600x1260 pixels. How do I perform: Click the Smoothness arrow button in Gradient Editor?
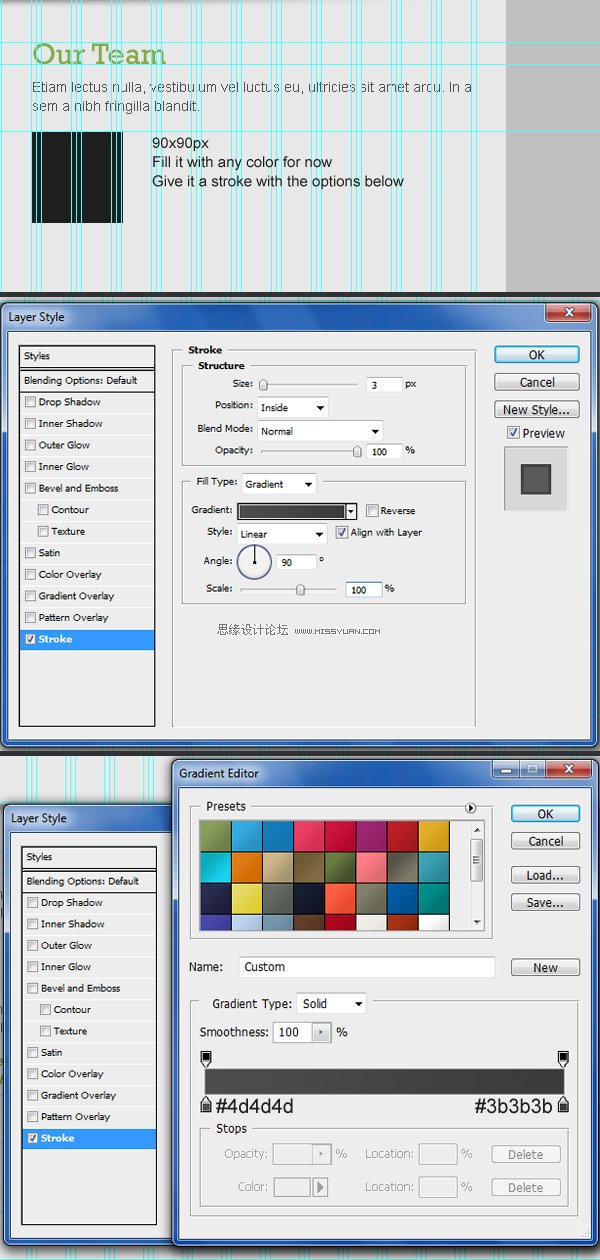pyautogui.click(x=321, y=1032)
